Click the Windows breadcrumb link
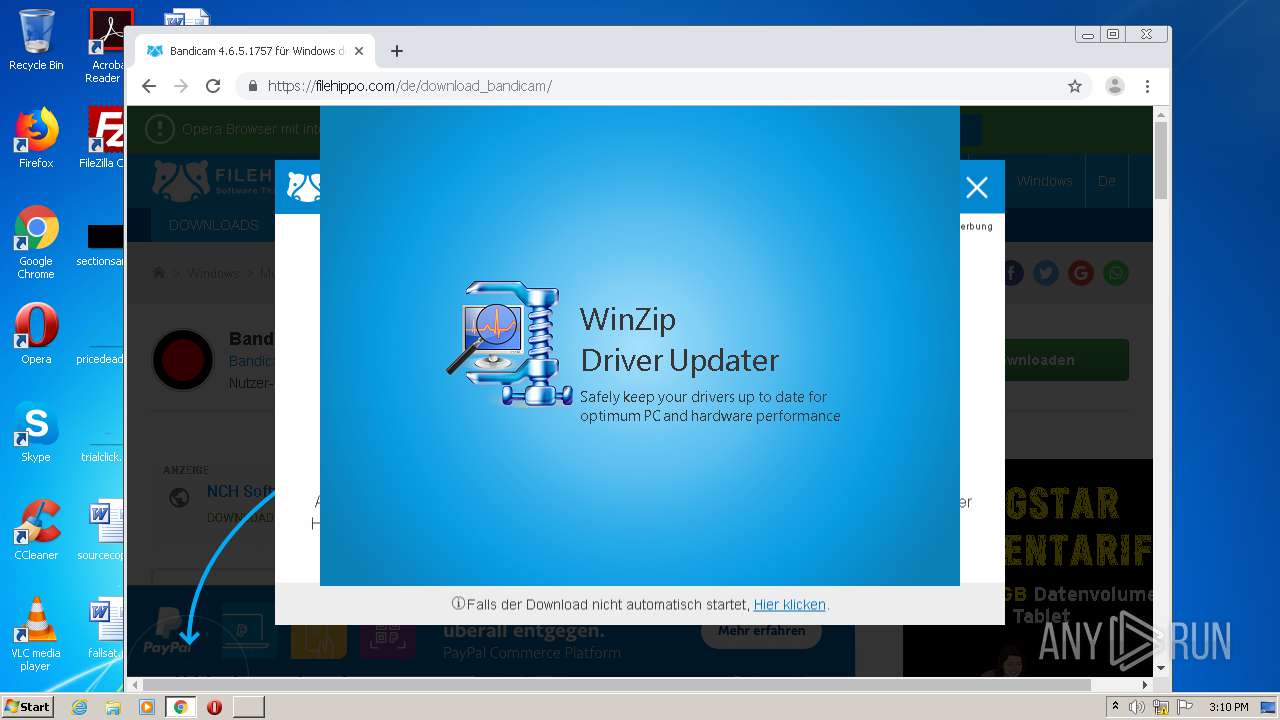The height and width of the screenshot is (720, 1280). click(x=213, y=273)
